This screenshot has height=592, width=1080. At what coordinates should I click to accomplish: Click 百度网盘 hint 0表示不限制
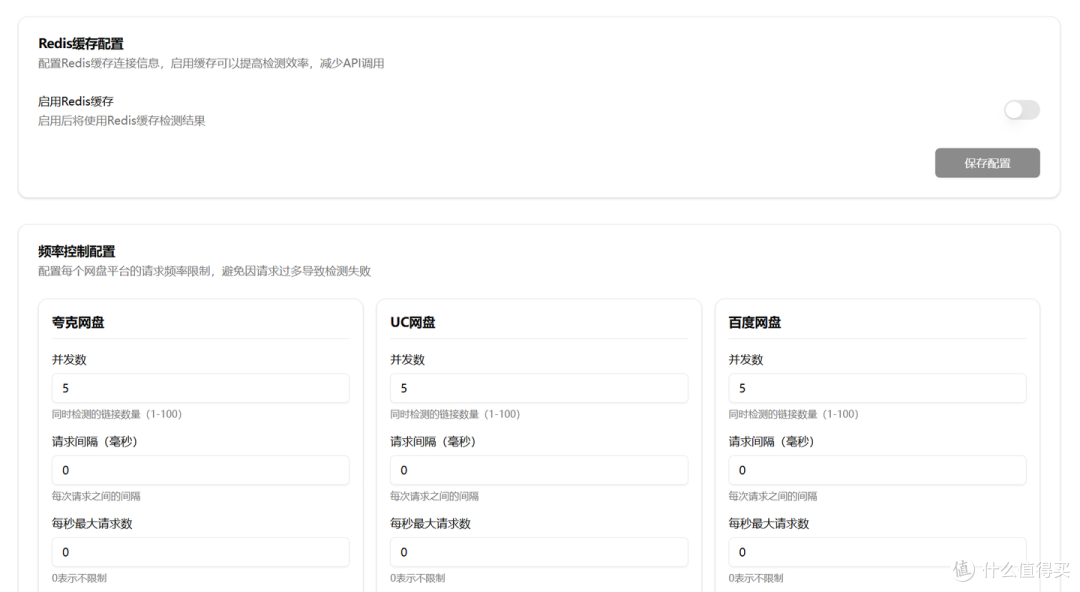[x=756, y=578]
